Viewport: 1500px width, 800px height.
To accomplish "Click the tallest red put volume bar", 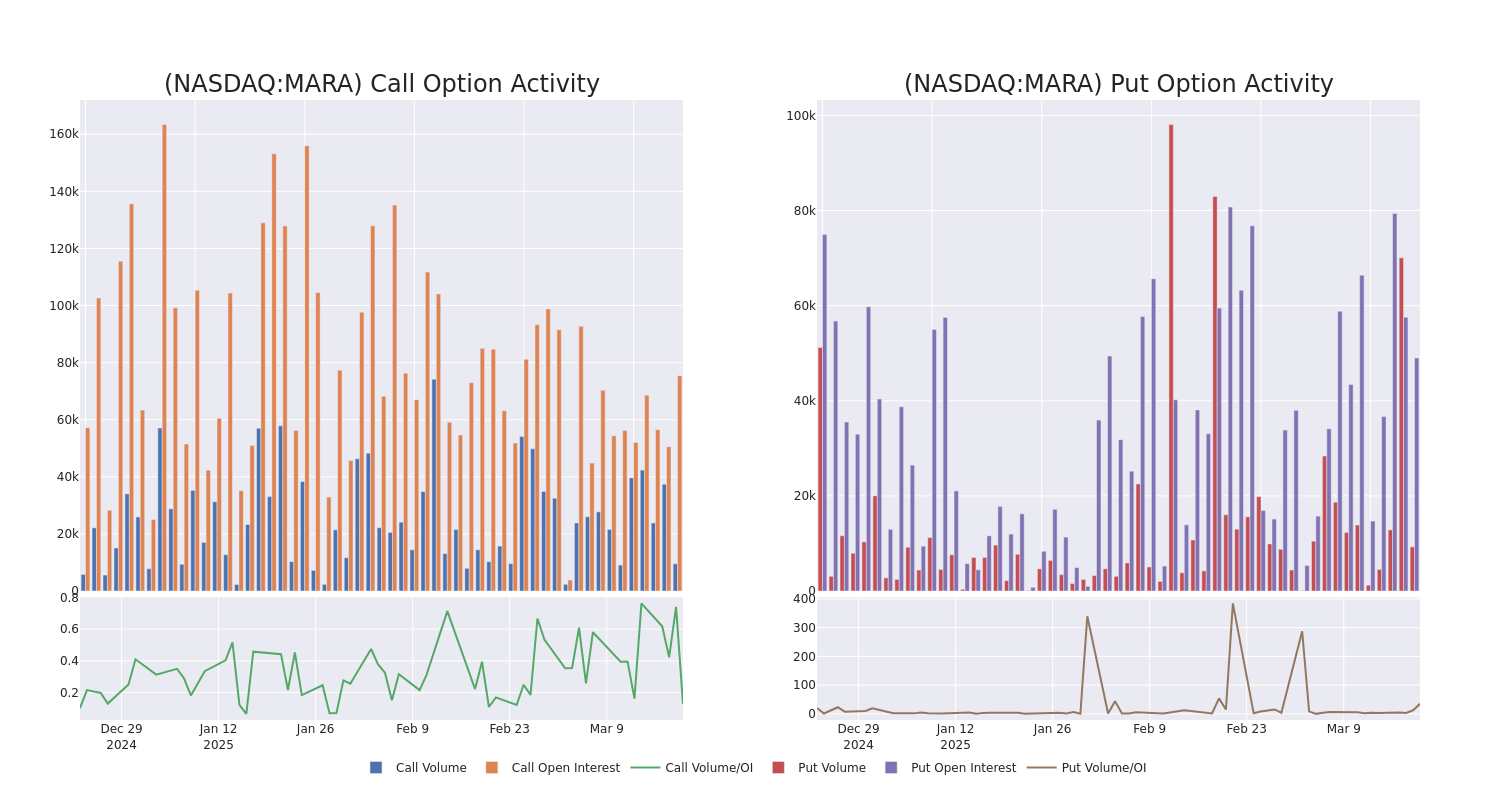I will (1171, 357).
